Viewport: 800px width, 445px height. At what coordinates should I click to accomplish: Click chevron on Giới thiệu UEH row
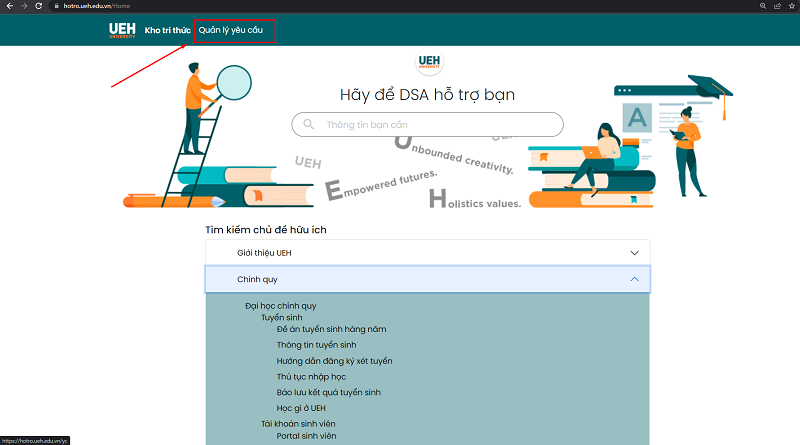(634, 253)
